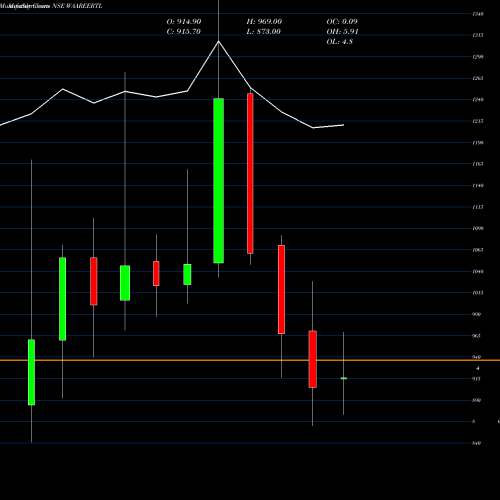Select the tallest green candle body at the peak

[219, 181]
